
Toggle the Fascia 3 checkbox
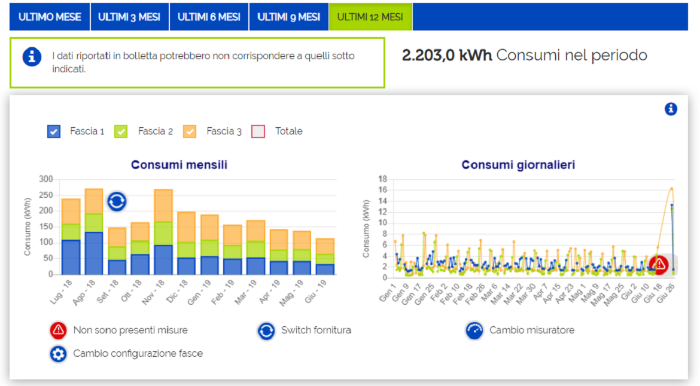click(x=190, y=131)
